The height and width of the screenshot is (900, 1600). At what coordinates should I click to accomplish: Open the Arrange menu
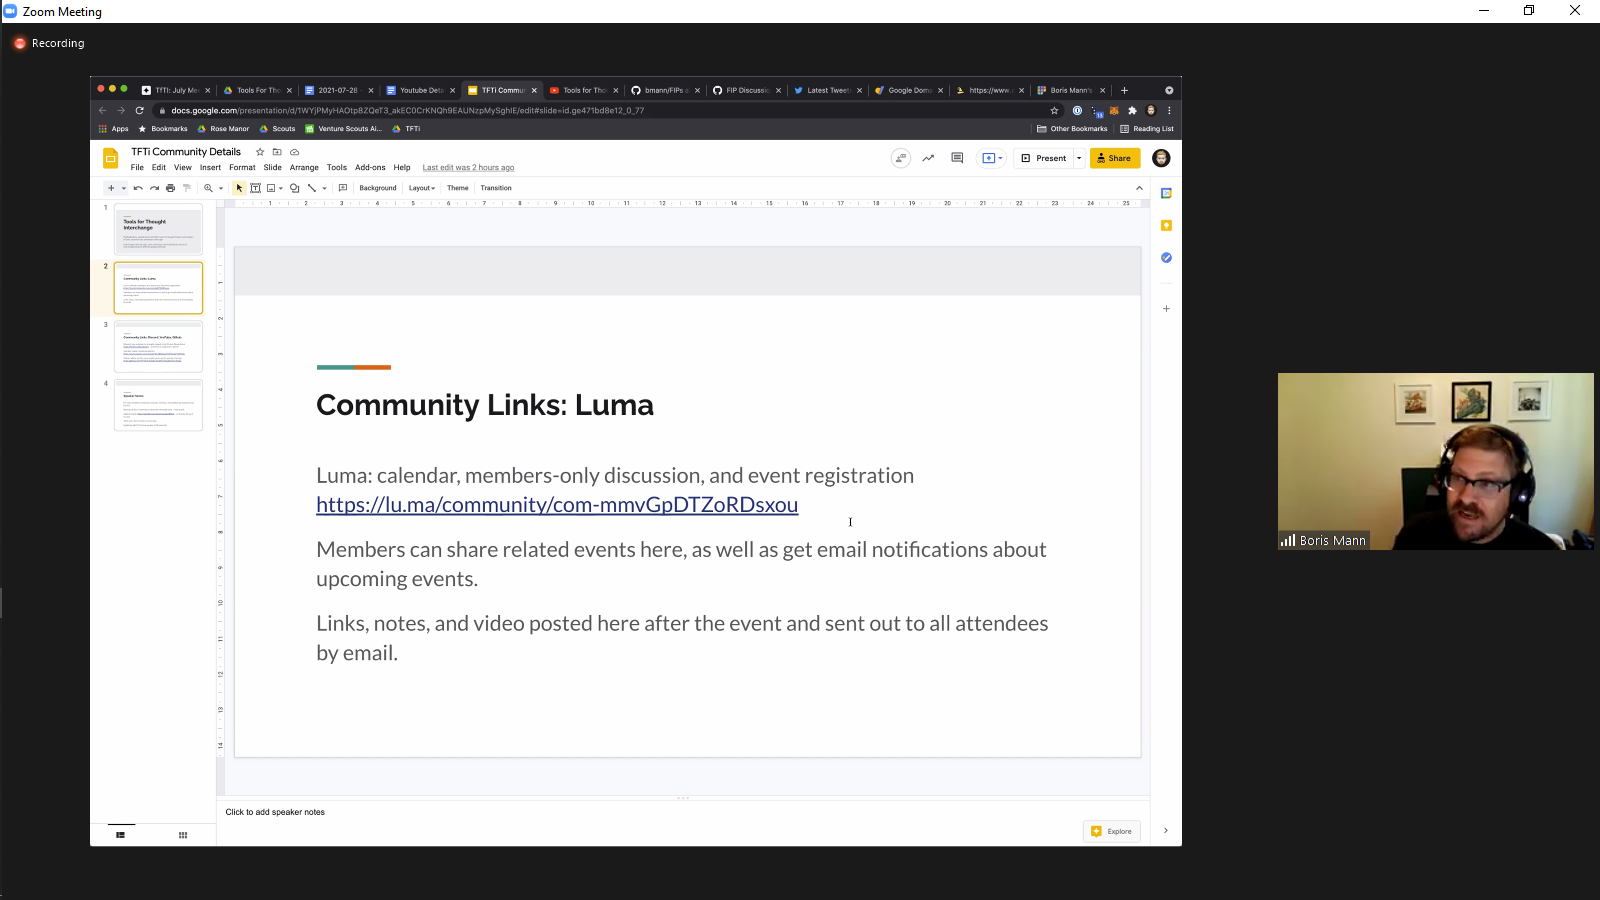[304, 168]
